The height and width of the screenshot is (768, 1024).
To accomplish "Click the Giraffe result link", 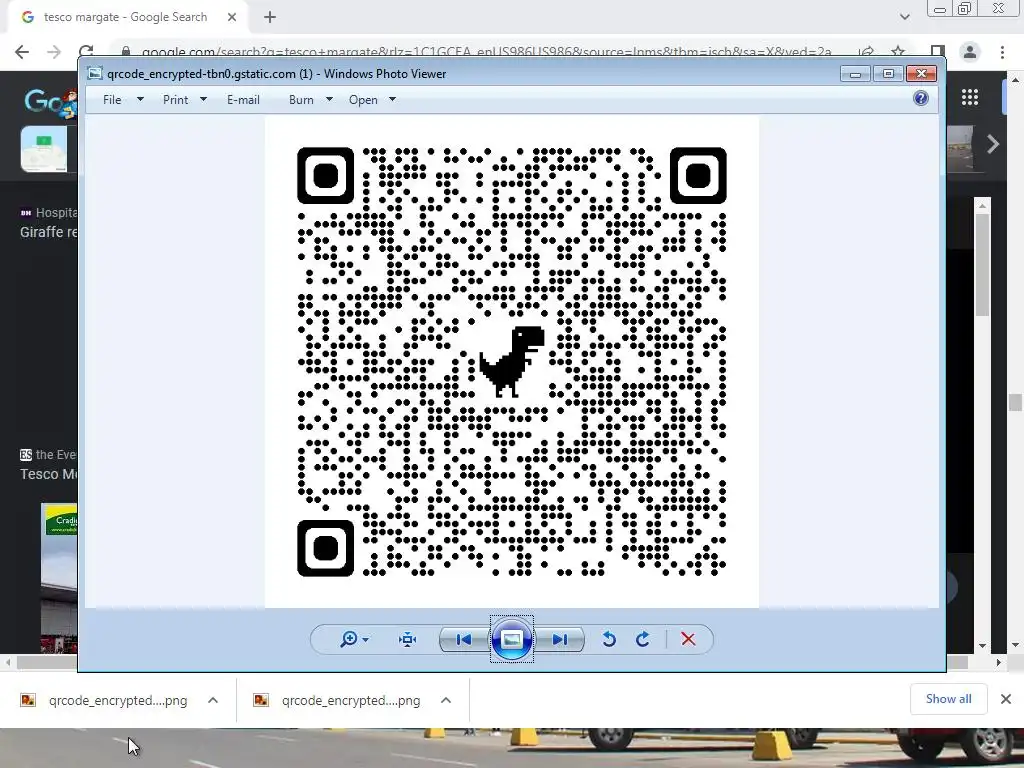I will coord(49,232).
